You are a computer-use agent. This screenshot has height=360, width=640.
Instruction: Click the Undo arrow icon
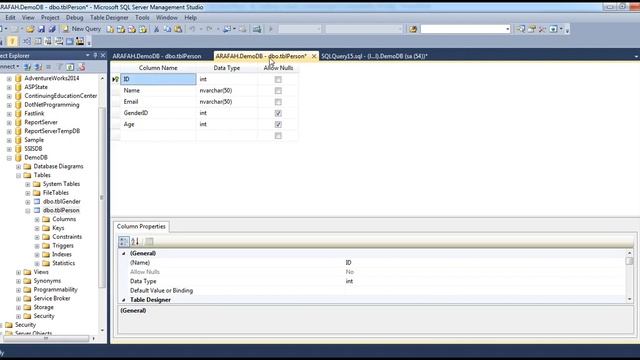tap(192, 29)
